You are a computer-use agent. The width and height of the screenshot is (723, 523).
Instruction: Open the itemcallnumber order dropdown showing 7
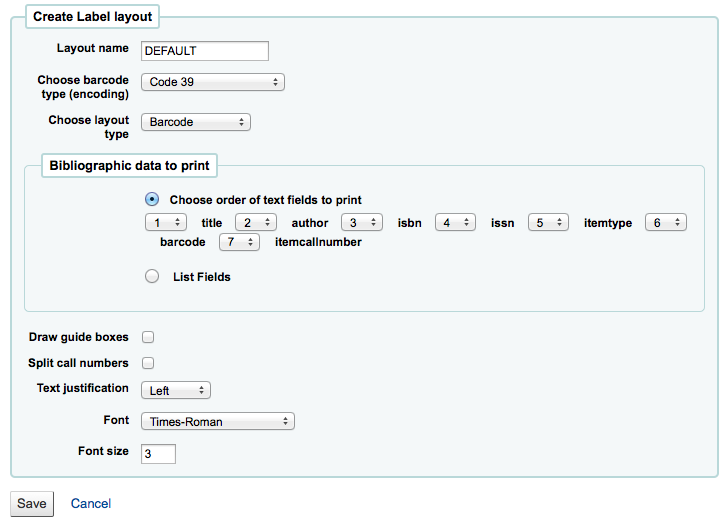pyautogui.click(x=239, y=242)
